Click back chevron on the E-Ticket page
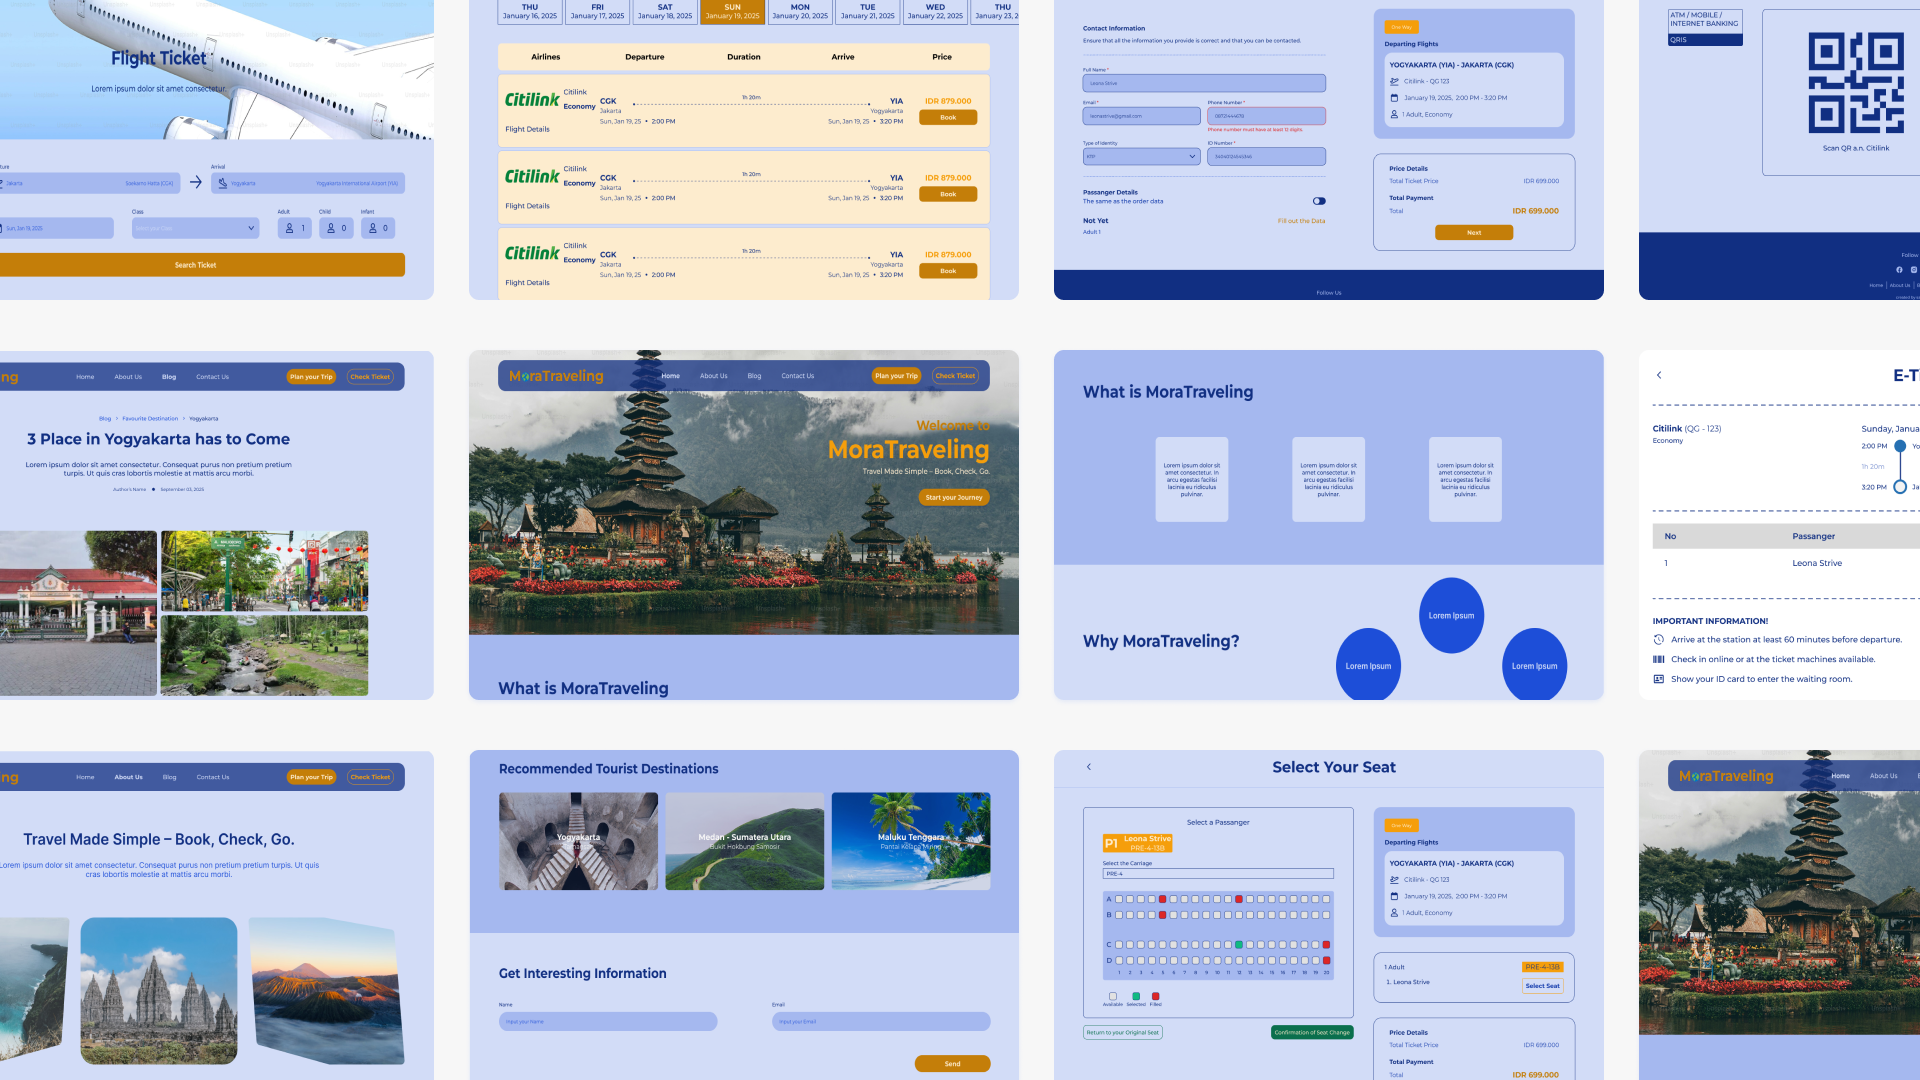This screenshot has width=1920, height=1080. pyautogui.click(x=1659, y=375)
